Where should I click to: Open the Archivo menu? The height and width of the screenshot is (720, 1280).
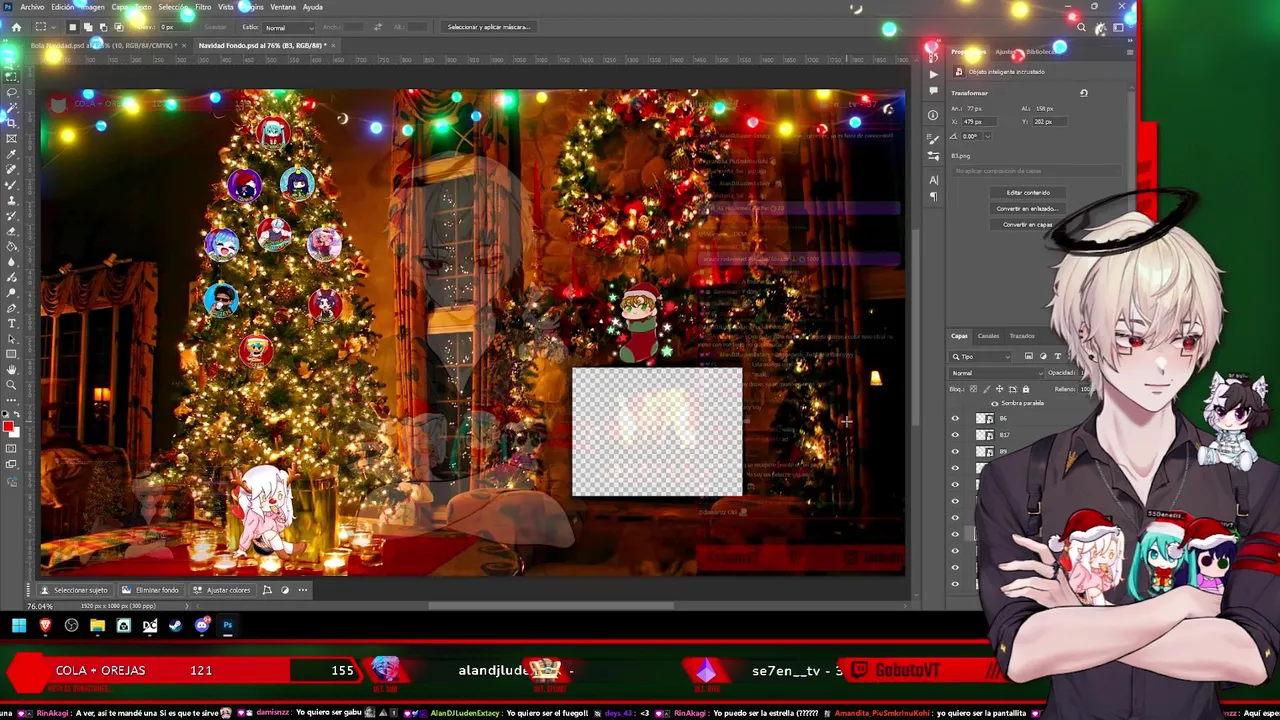click(32, 7)
